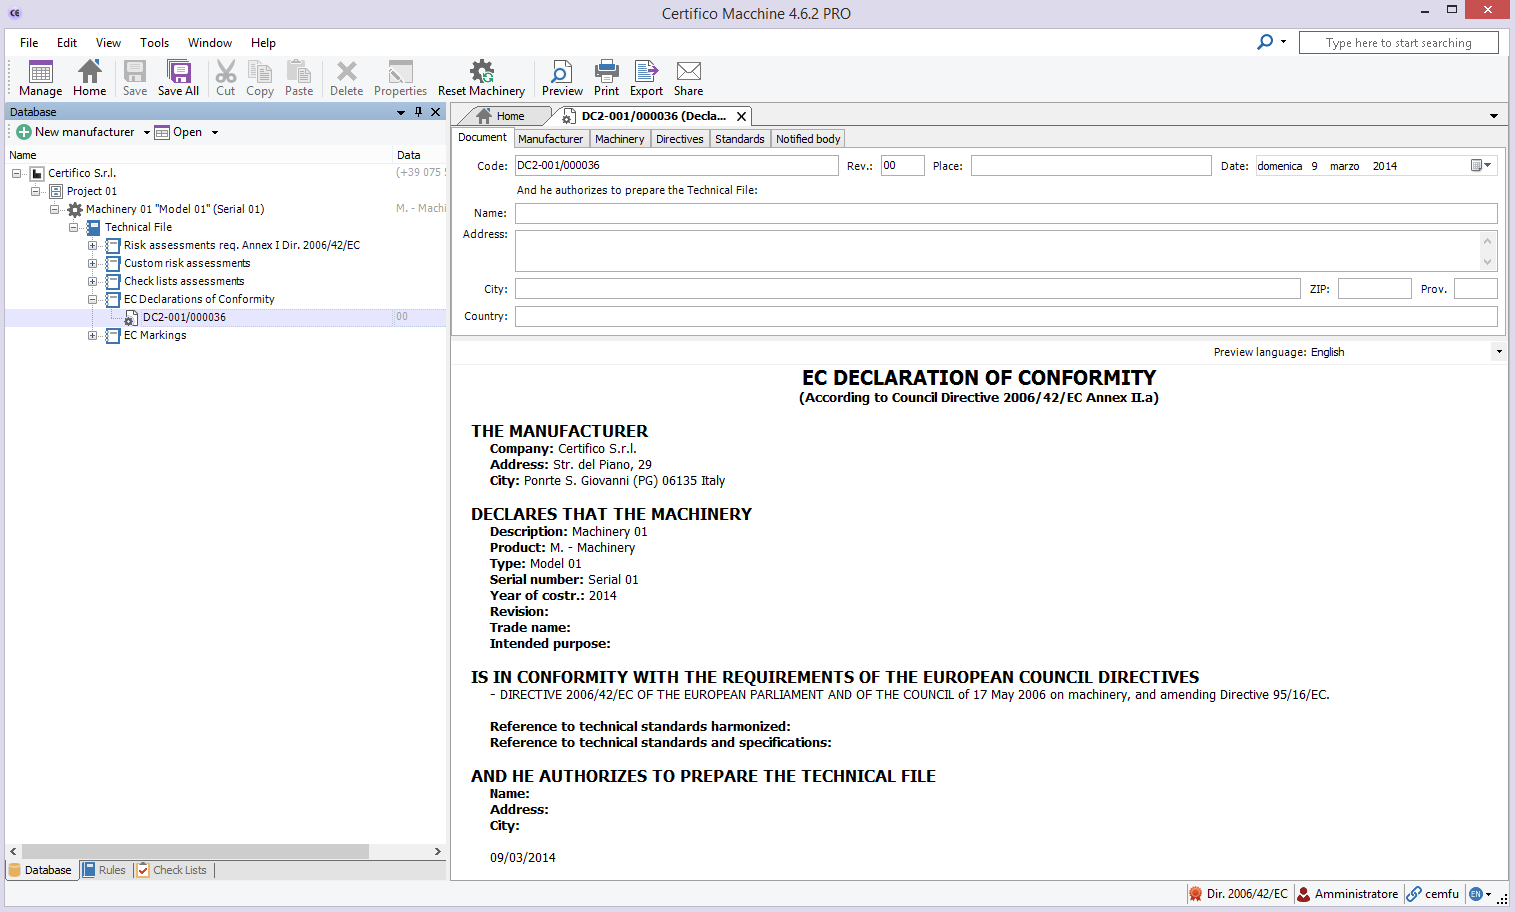
Task: Click the Share envelope icon
Action: pyautogui.click(x=688, y=78)
